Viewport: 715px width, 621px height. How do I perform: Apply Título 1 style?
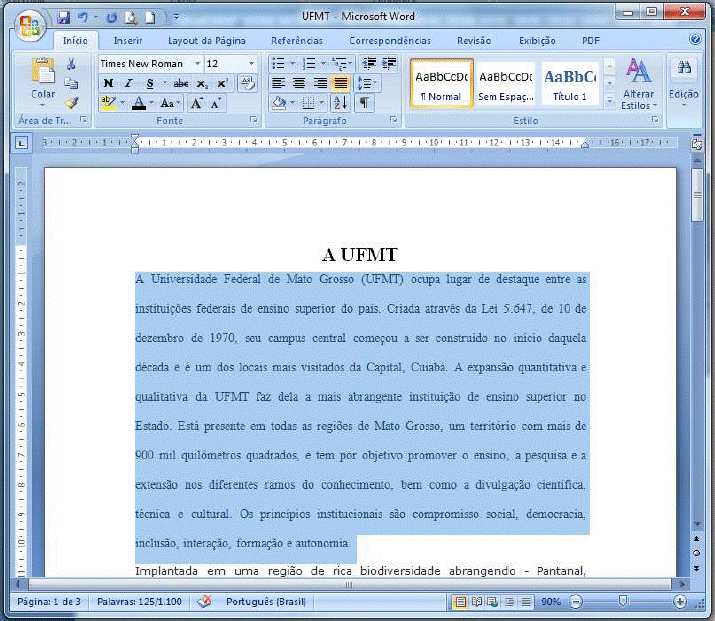coord(570,83)
